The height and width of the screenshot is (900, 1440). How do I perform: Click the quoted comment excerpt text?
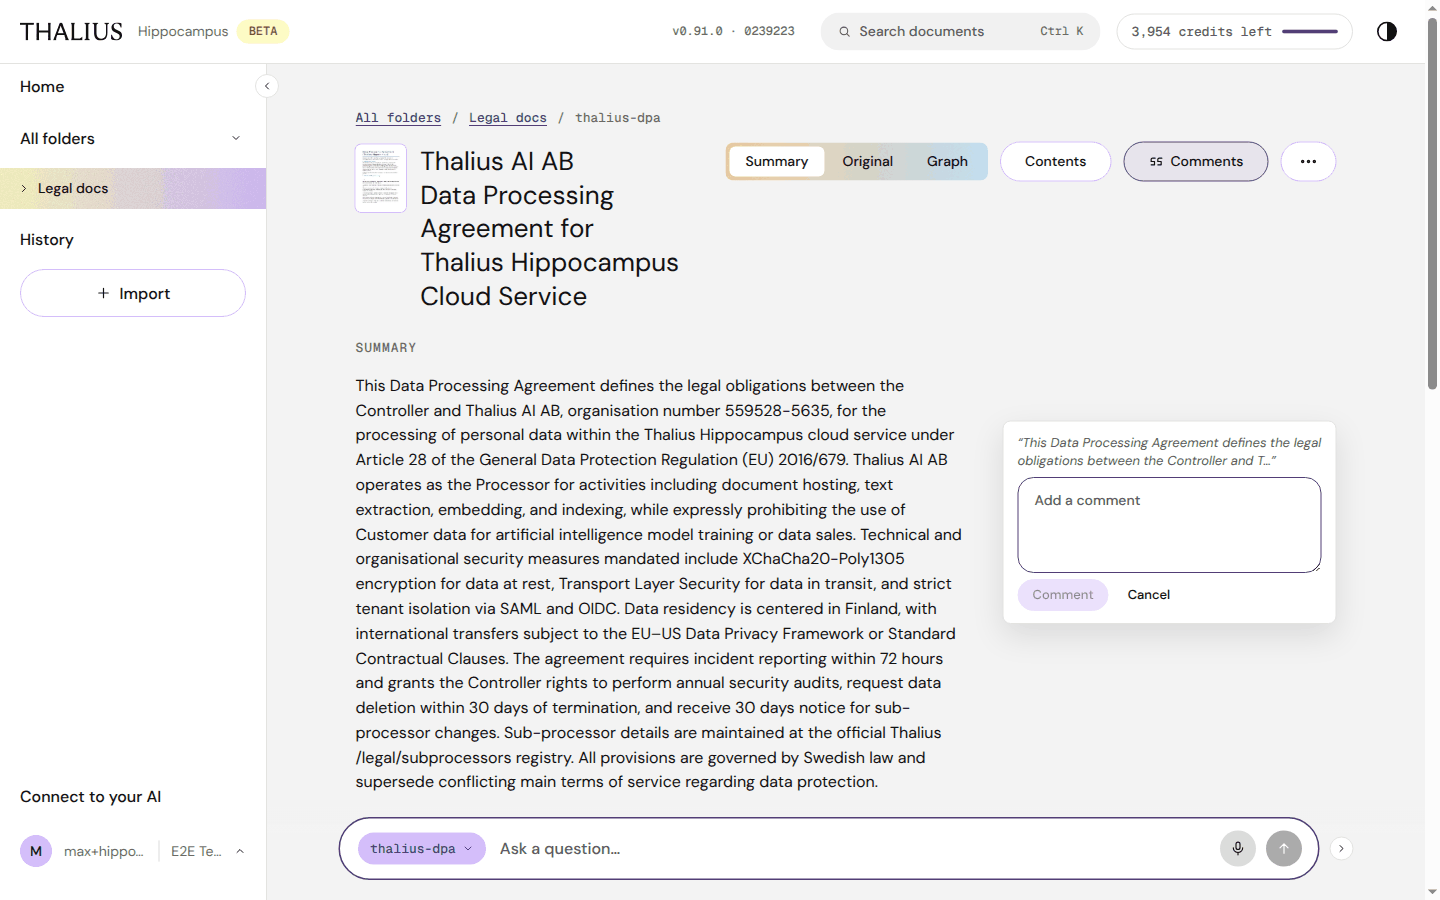(x=1169, y=452)
